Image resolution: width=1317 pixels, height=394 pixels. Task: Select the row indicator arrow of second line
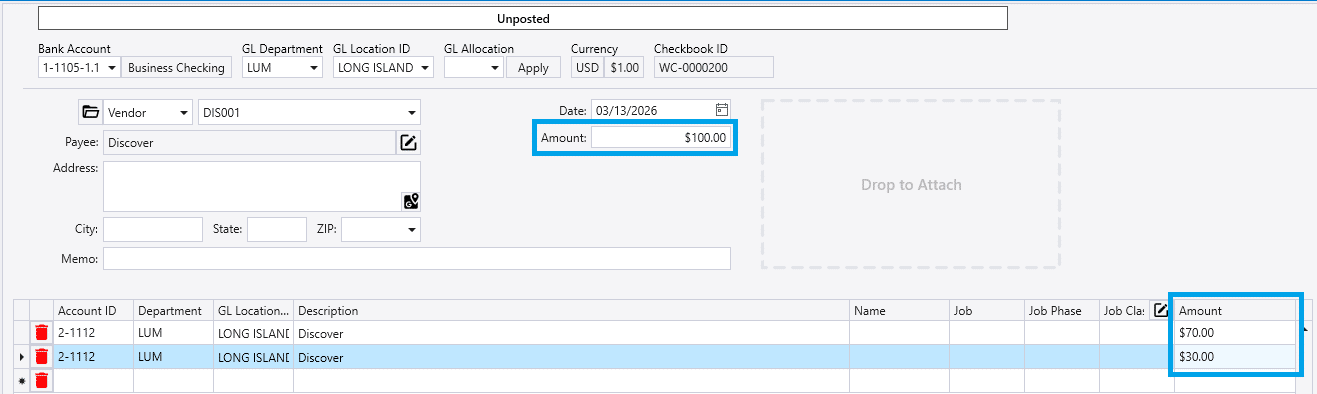(x=21, y=356)
